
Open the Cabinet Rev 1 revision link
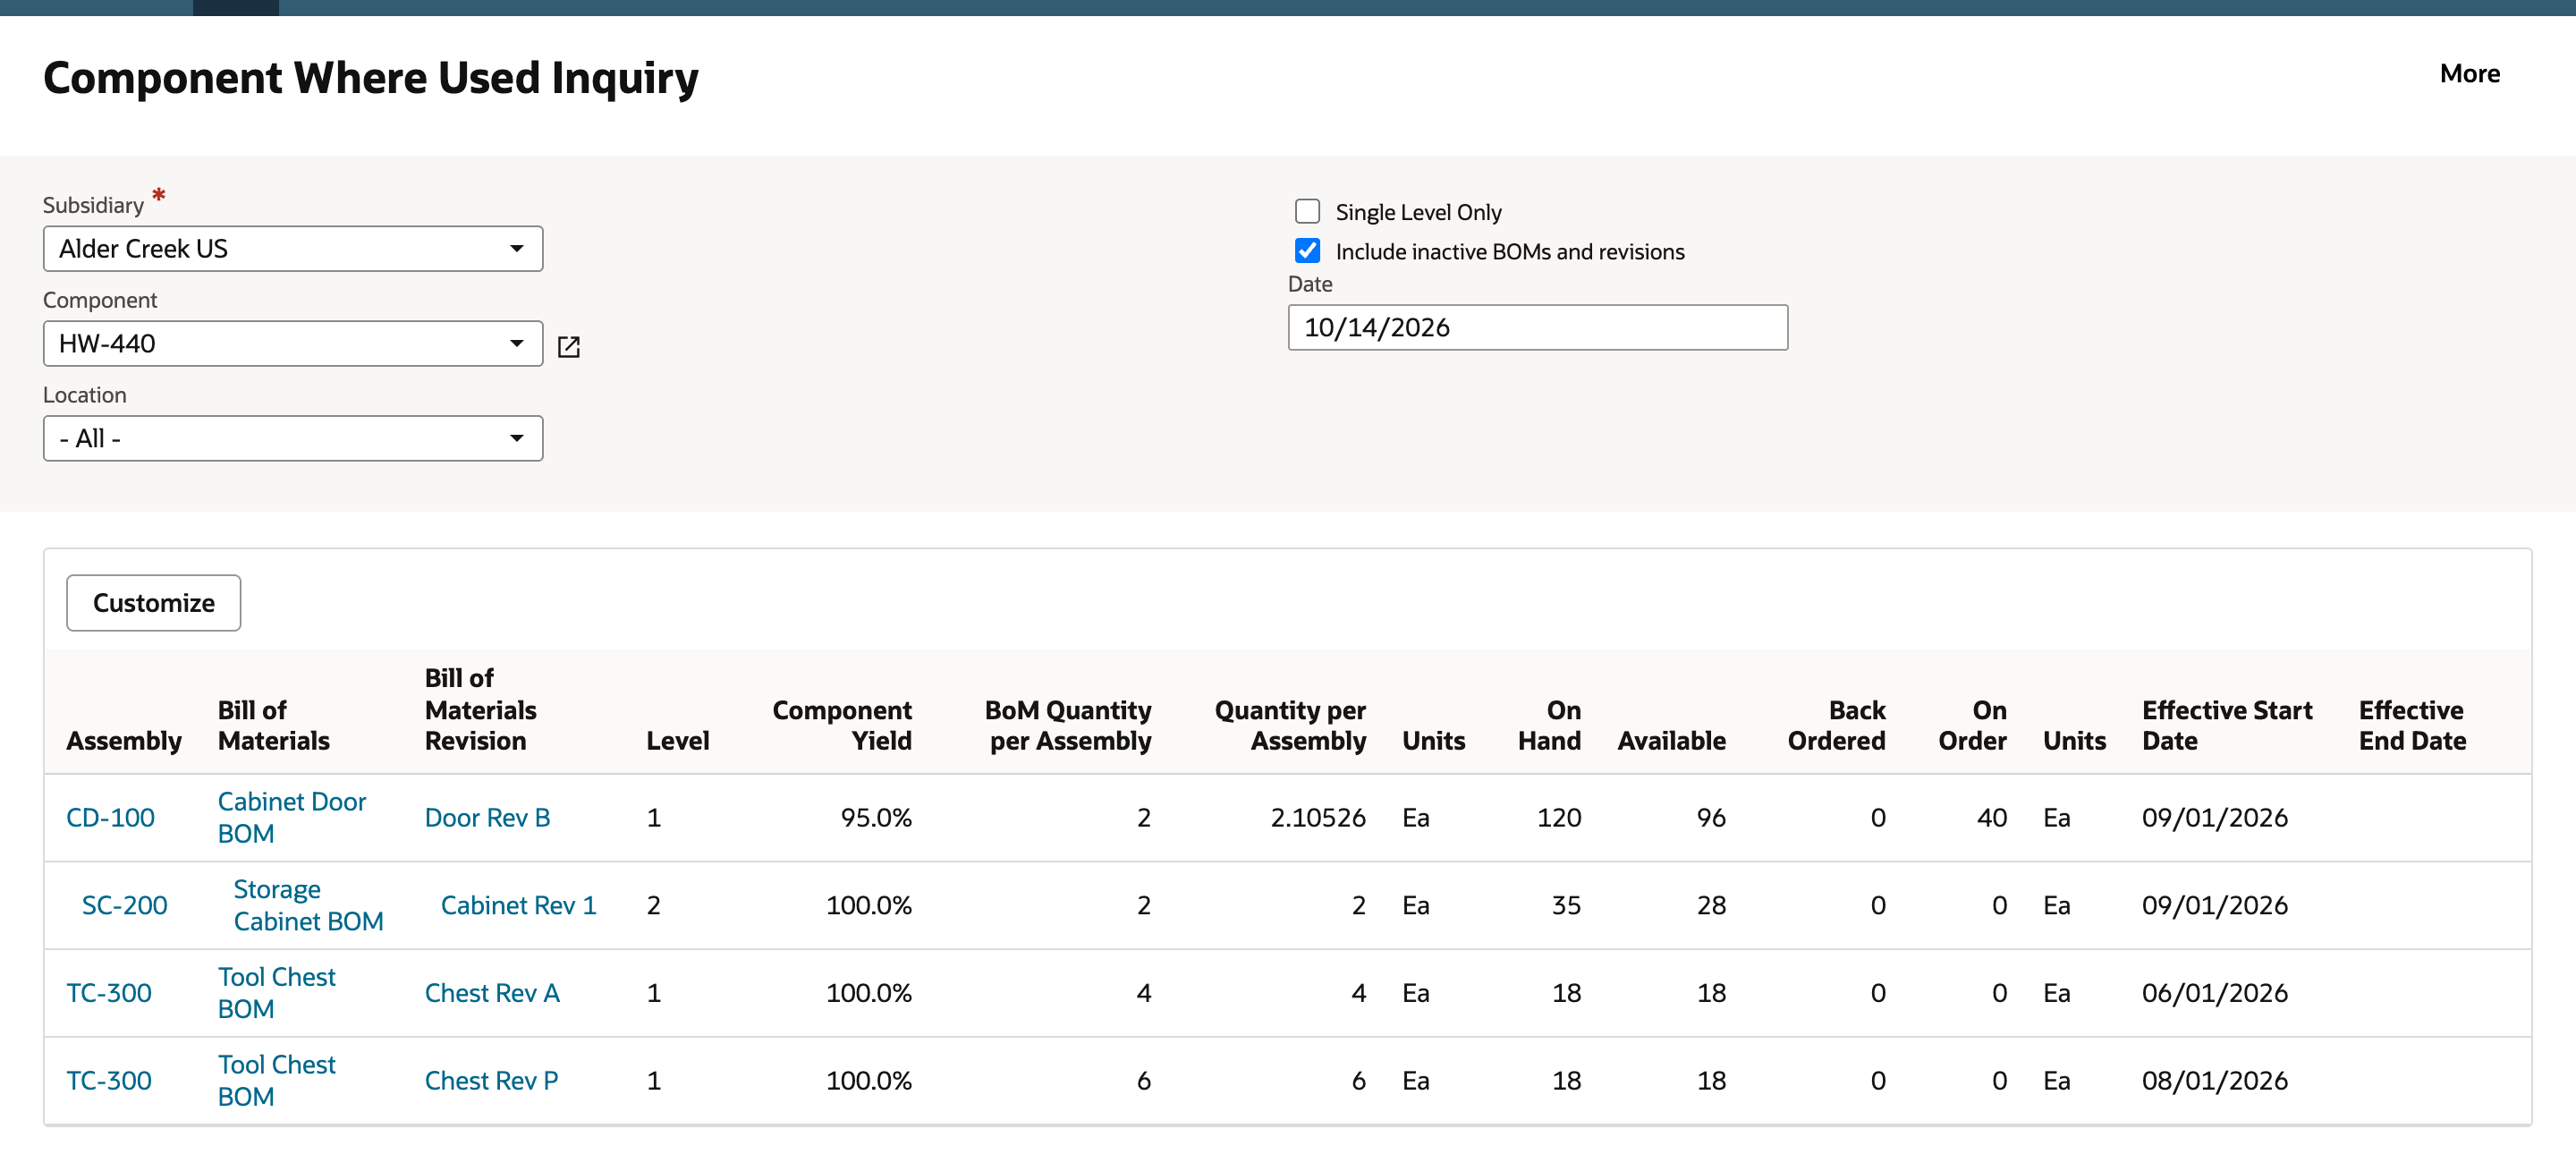pyautogui.click(x=518, y=906)
